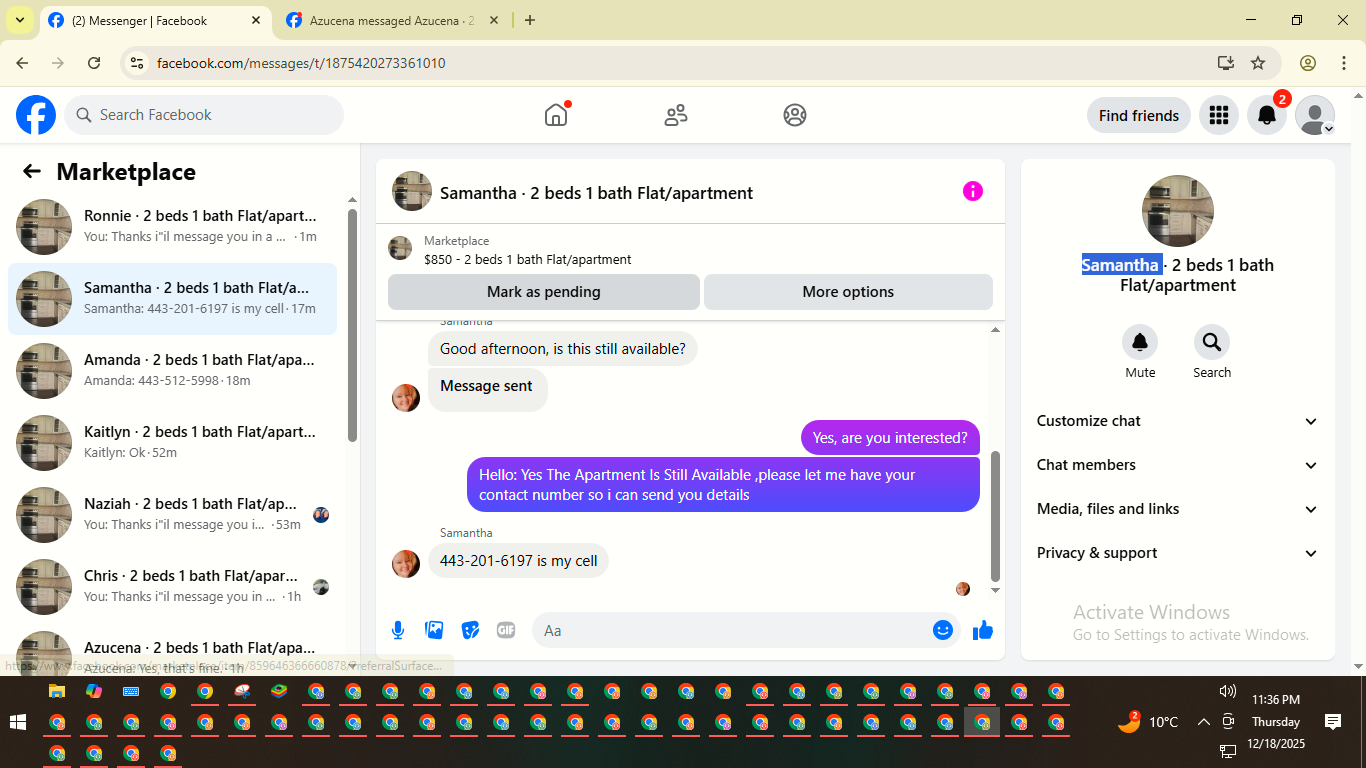Open a new browser tab
The image size is (1366, 768).
point(530,20)
